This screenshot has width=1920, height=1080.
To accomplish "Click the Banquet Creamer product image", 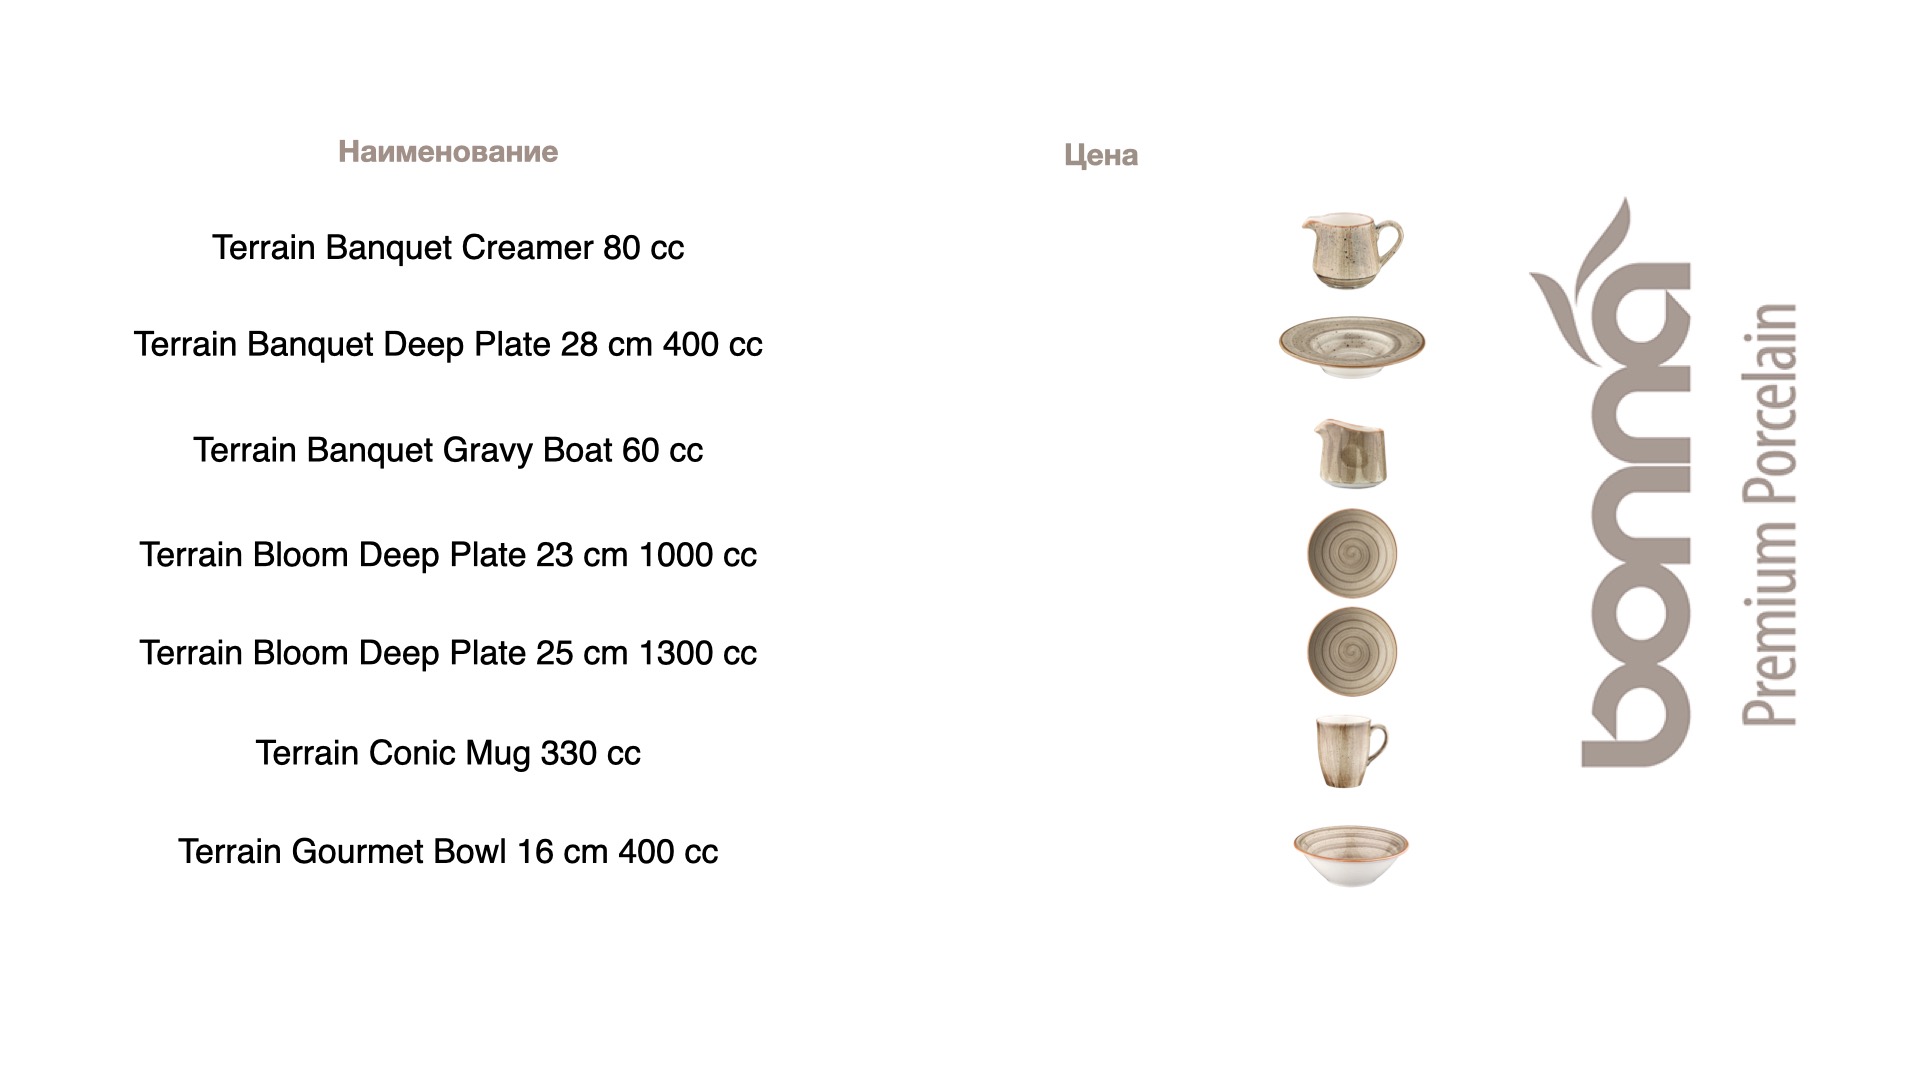I will click(x=1352, y=251).
